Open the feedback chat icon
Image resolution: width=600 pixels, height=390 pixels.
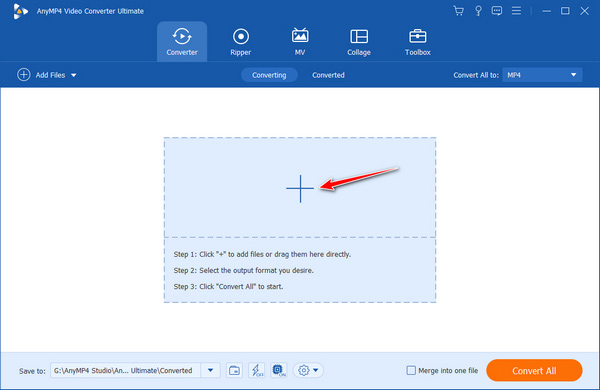tap(497, 11)
